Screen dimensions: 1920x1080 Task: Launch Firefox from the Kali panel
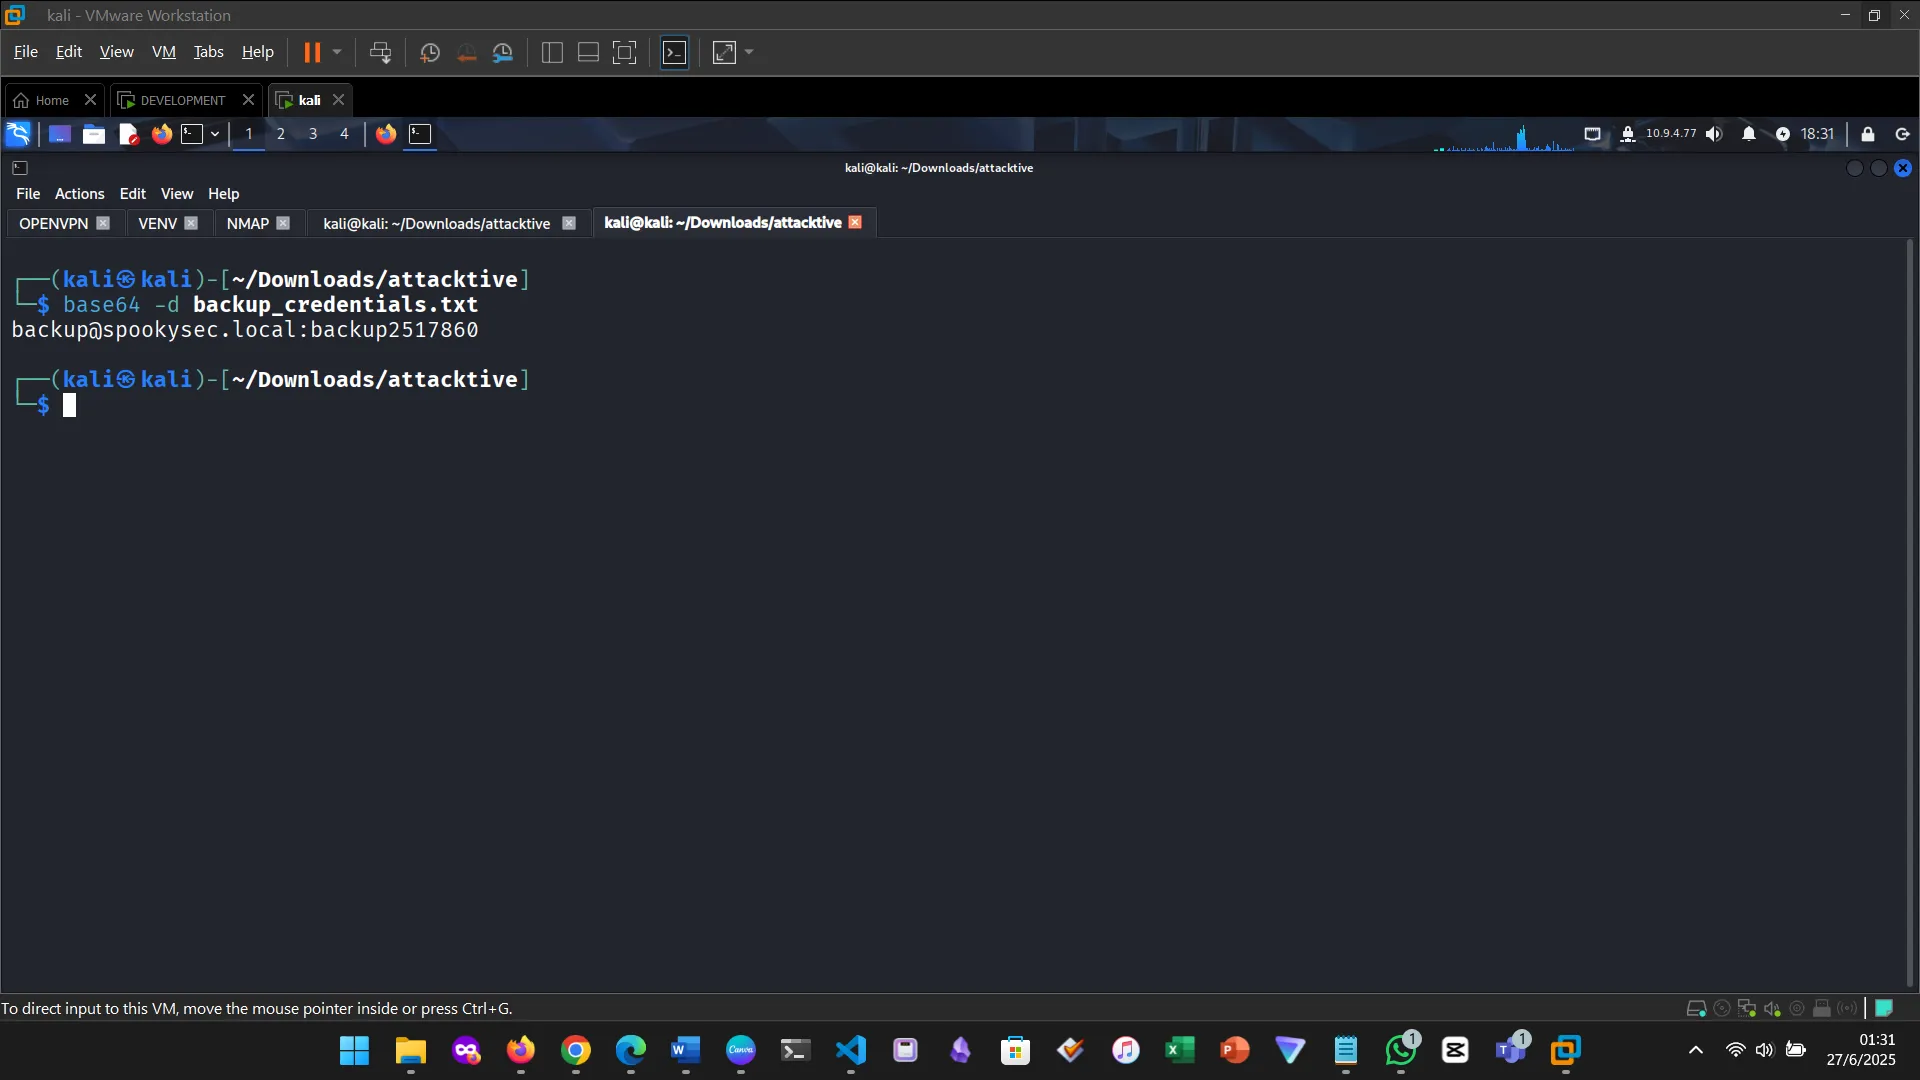pyautogui.click(x=161, y=133)
